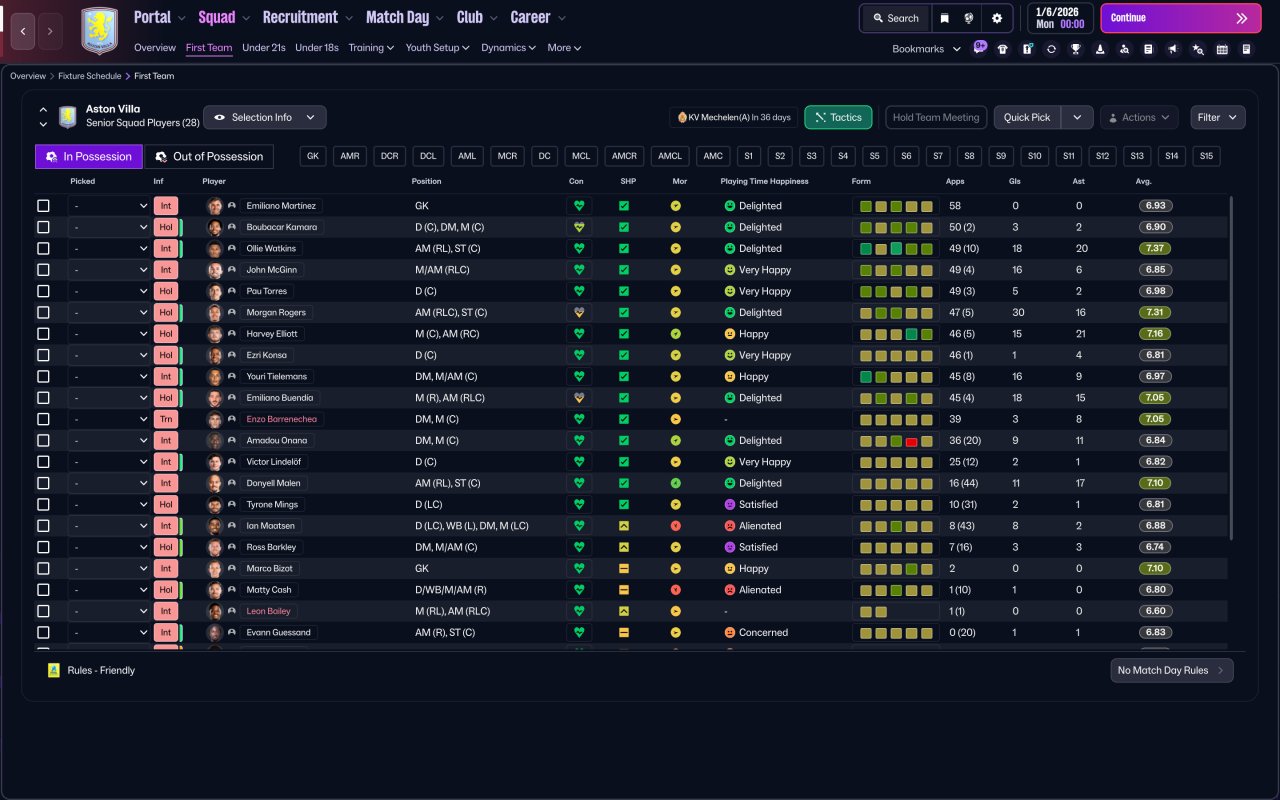Open the Recruitment menu

click(308, 17)
